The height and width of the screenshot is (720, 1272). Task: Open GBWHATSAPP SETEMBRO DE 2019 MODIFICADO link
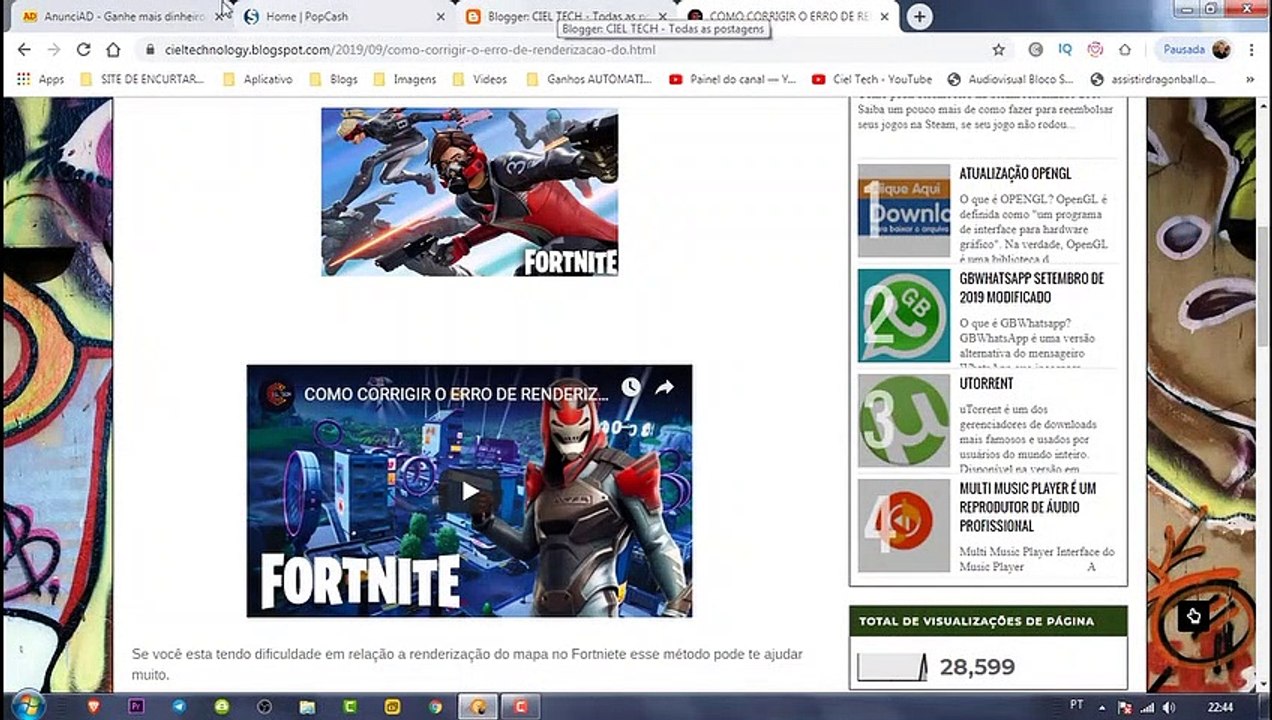1031,288
